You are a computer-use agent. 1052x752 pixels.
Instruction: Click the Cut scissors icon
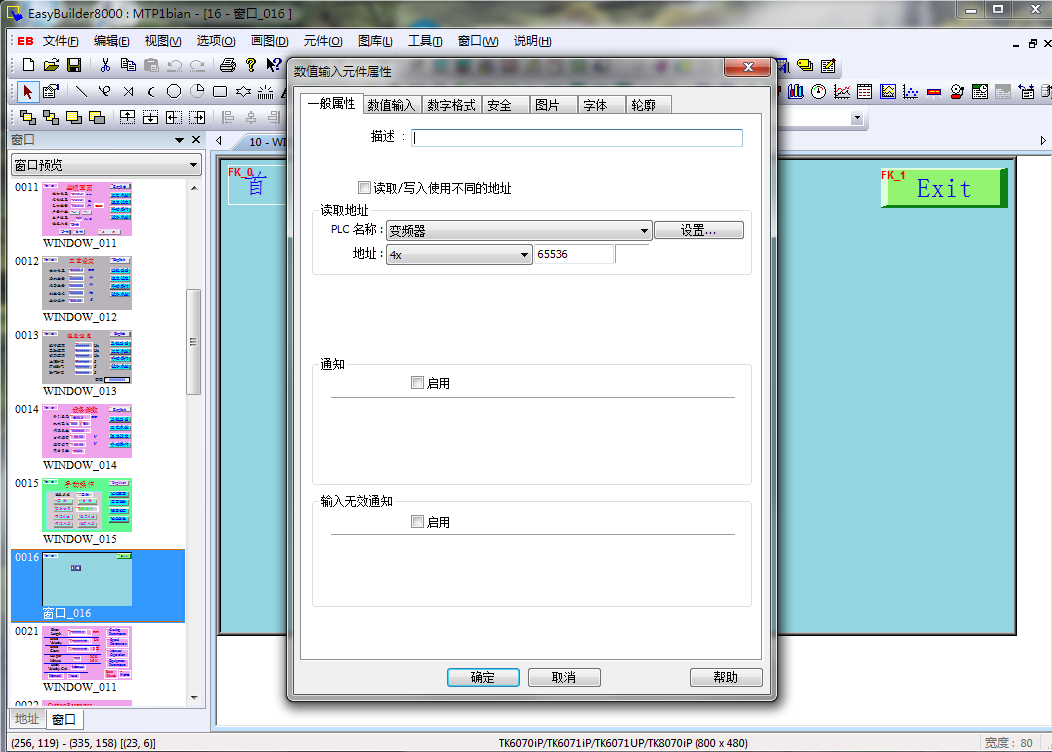[105, 65]
